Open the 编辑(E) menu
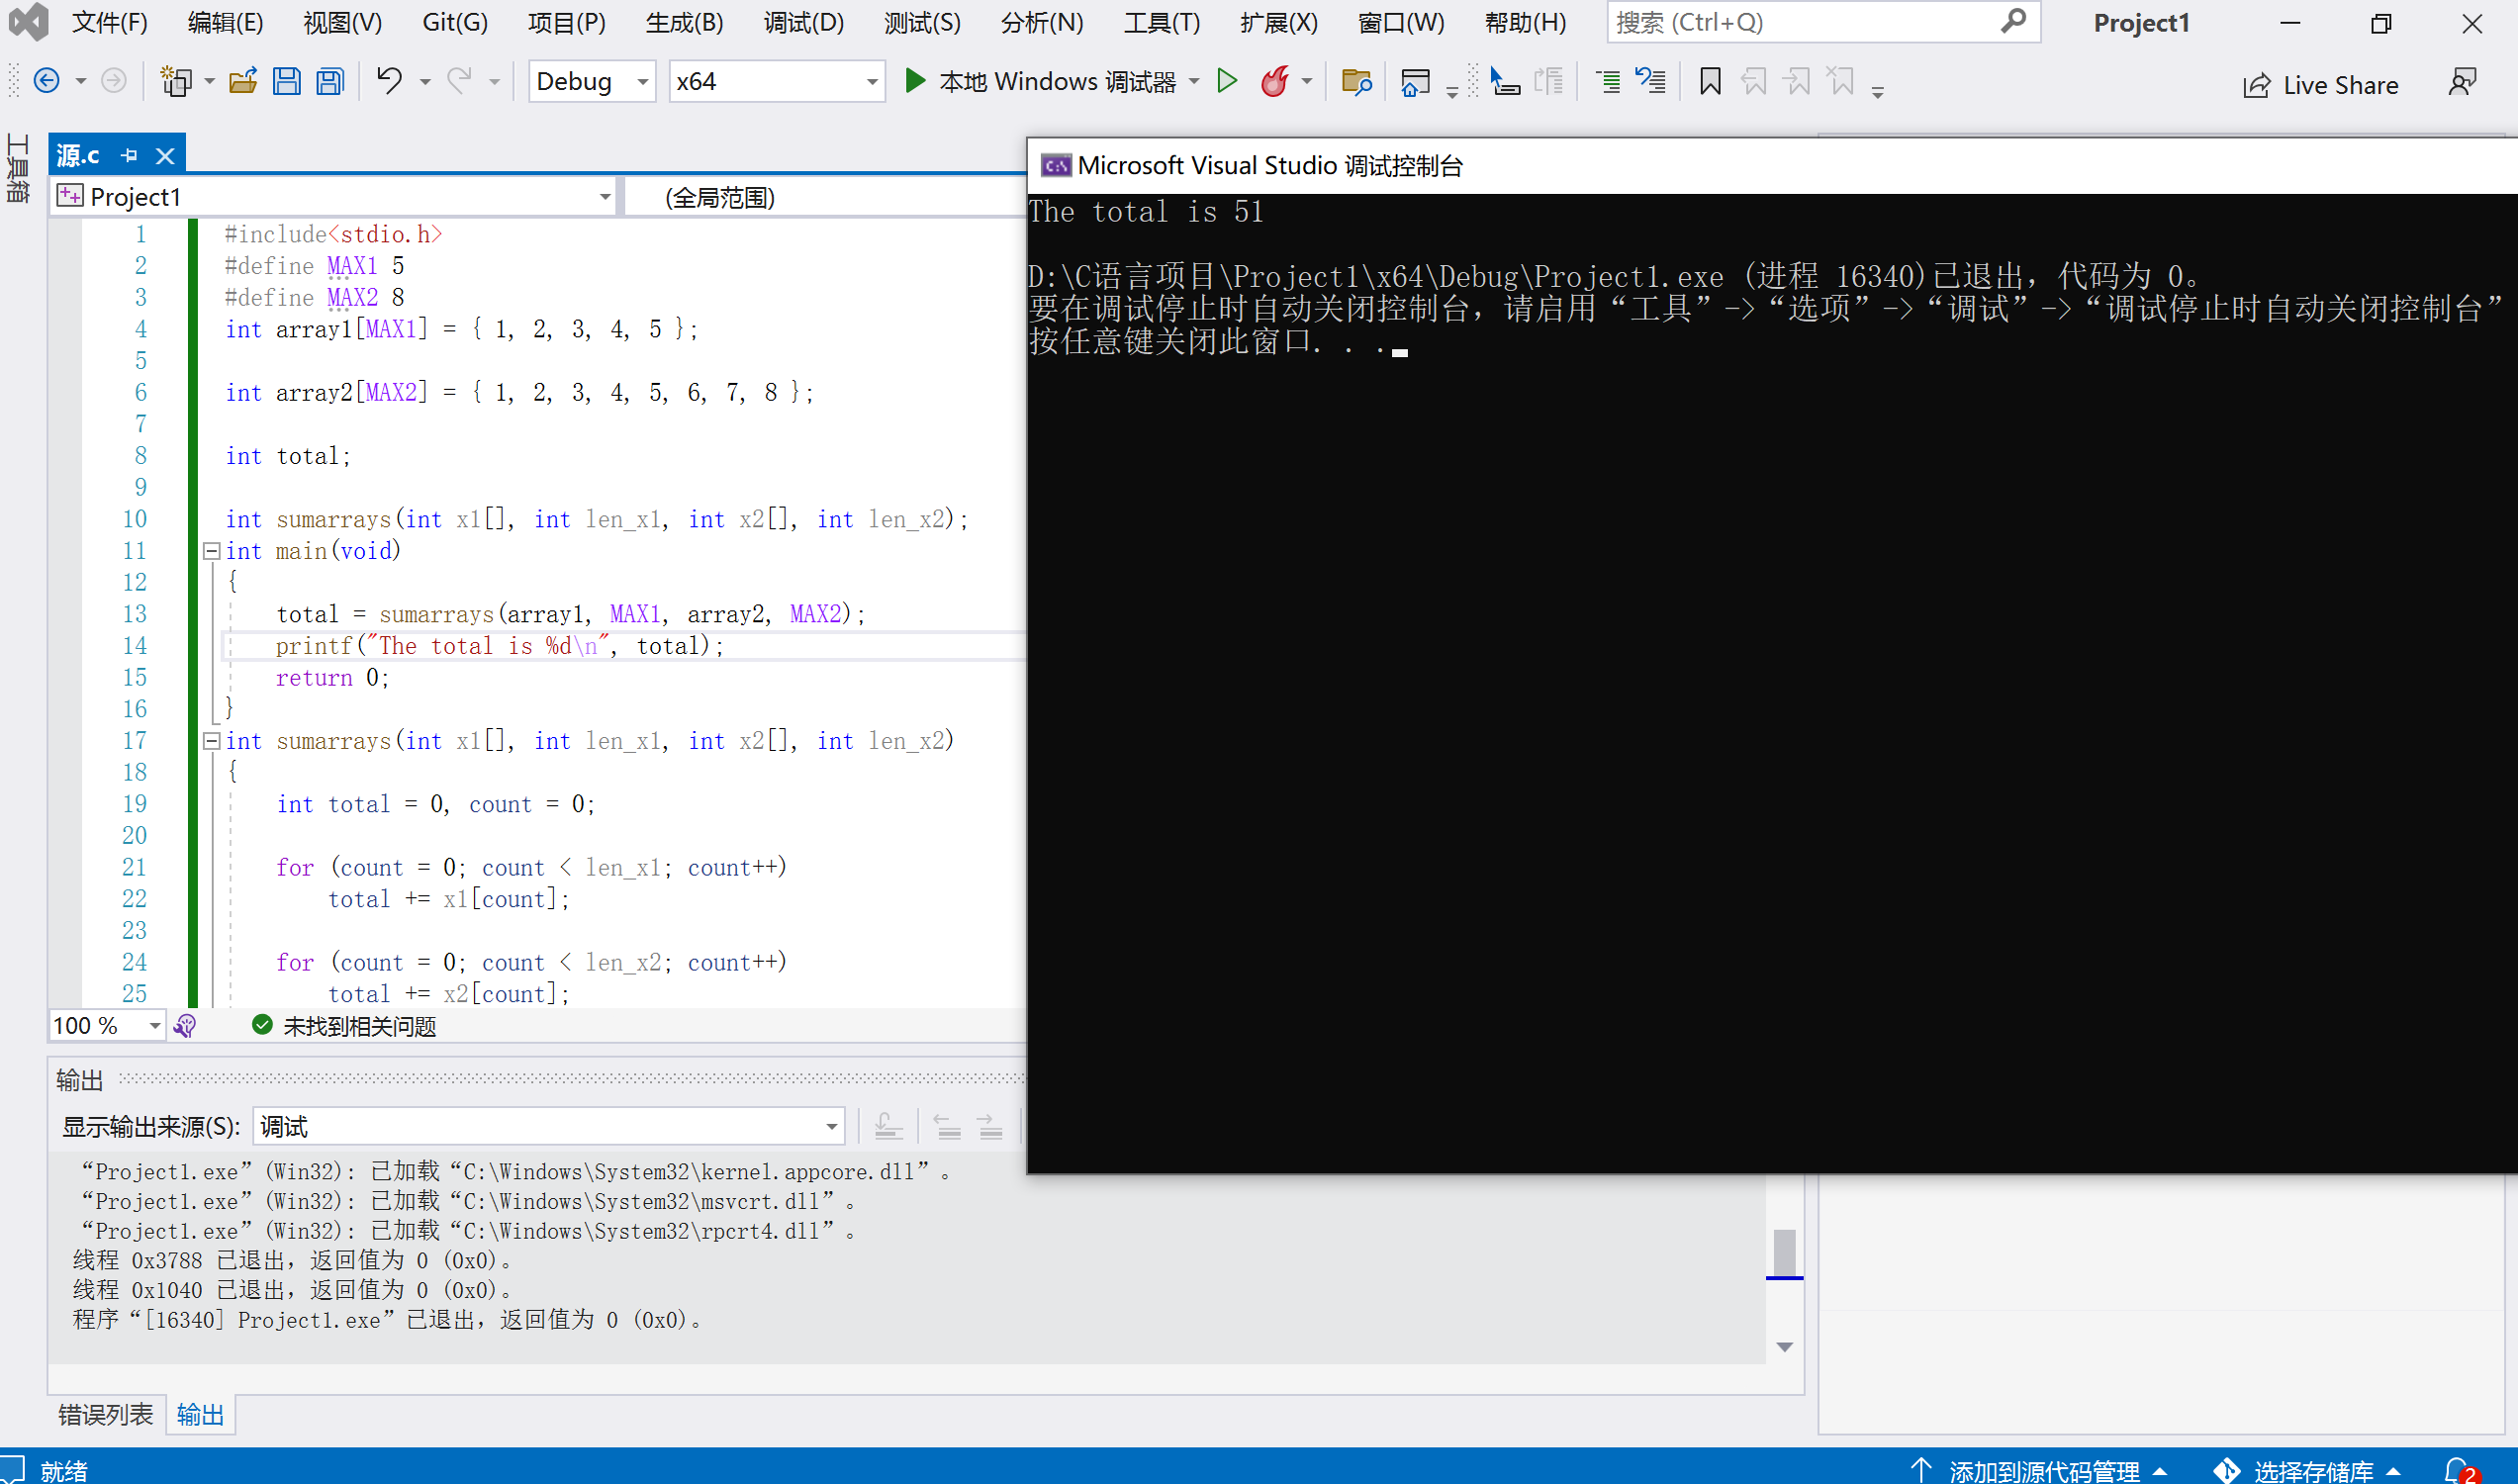Image resolution: width=2518 pixels, height=1484 pixels. pyautogui.click(x=226, y=22)
